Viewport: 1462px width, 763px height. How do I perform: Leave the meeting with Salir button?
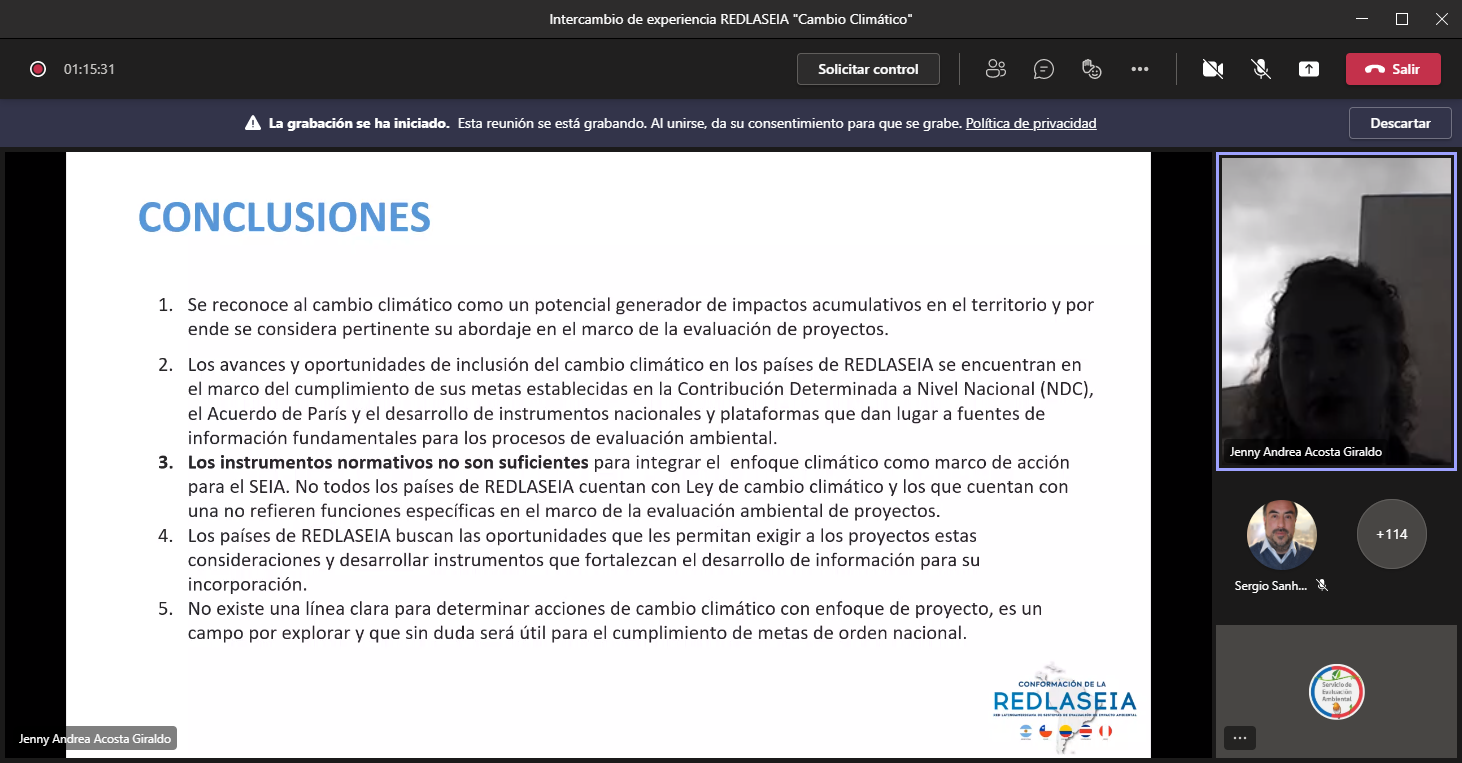click(x=1393, y=69)
